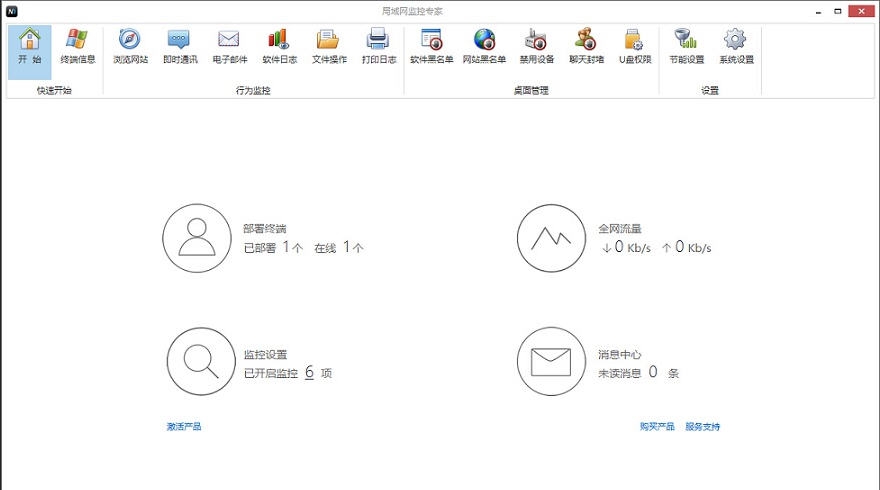Viewport: 880px width, 490px height.
Task: Maximize the application window
Action: pos(837,11)
